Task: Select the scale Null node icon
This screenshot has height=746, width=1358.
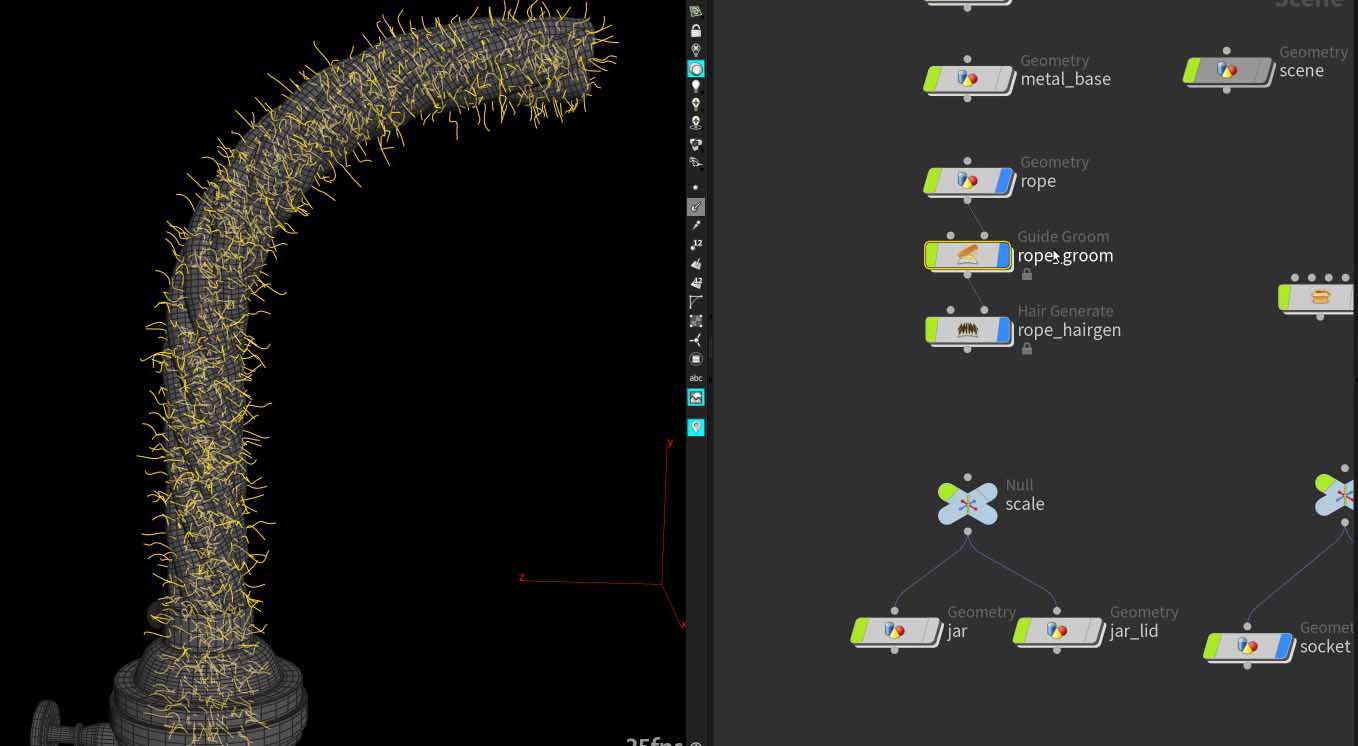Action: click(967, 504)
